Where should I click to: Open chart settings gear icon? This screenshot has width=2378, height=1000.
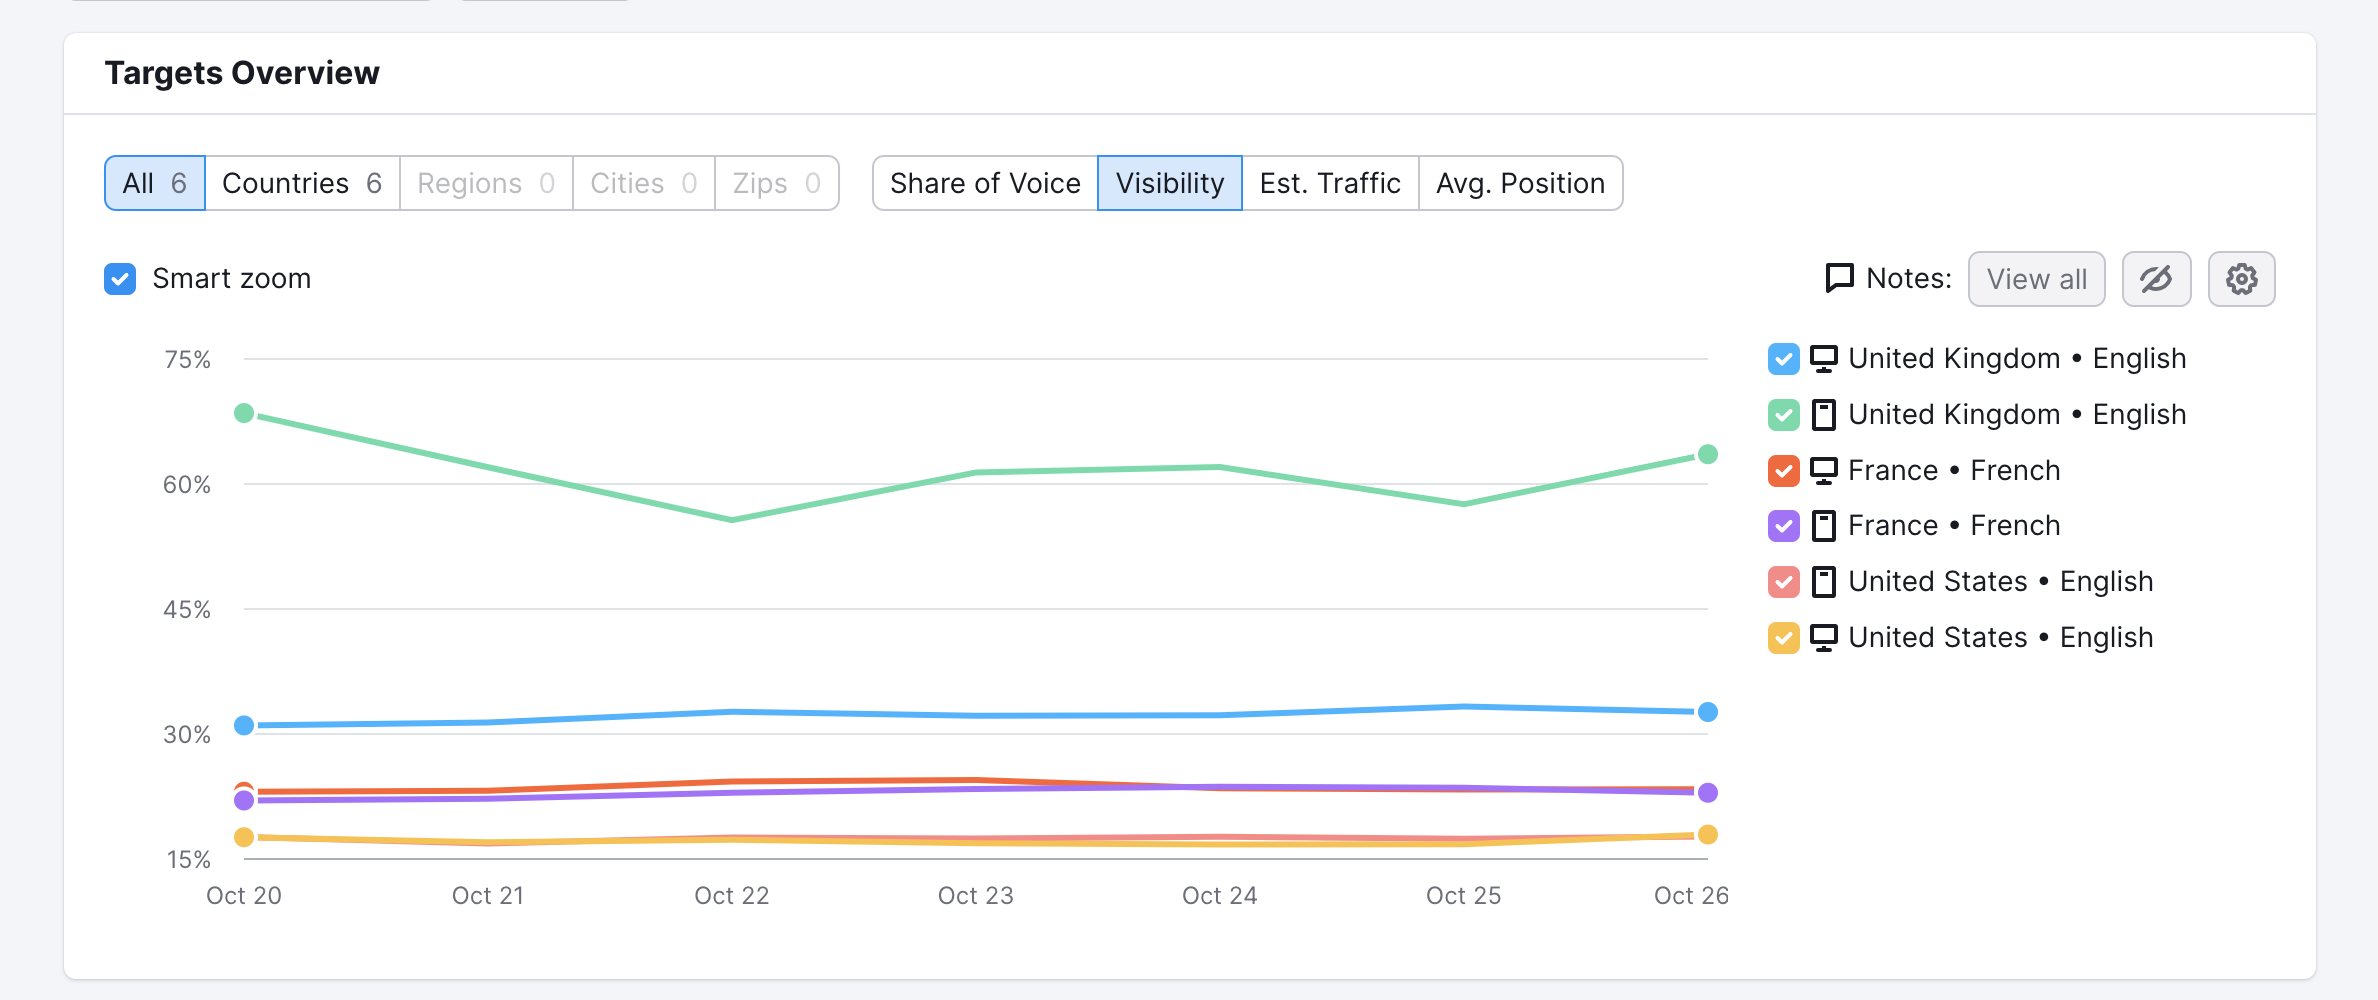(2241, 279)
